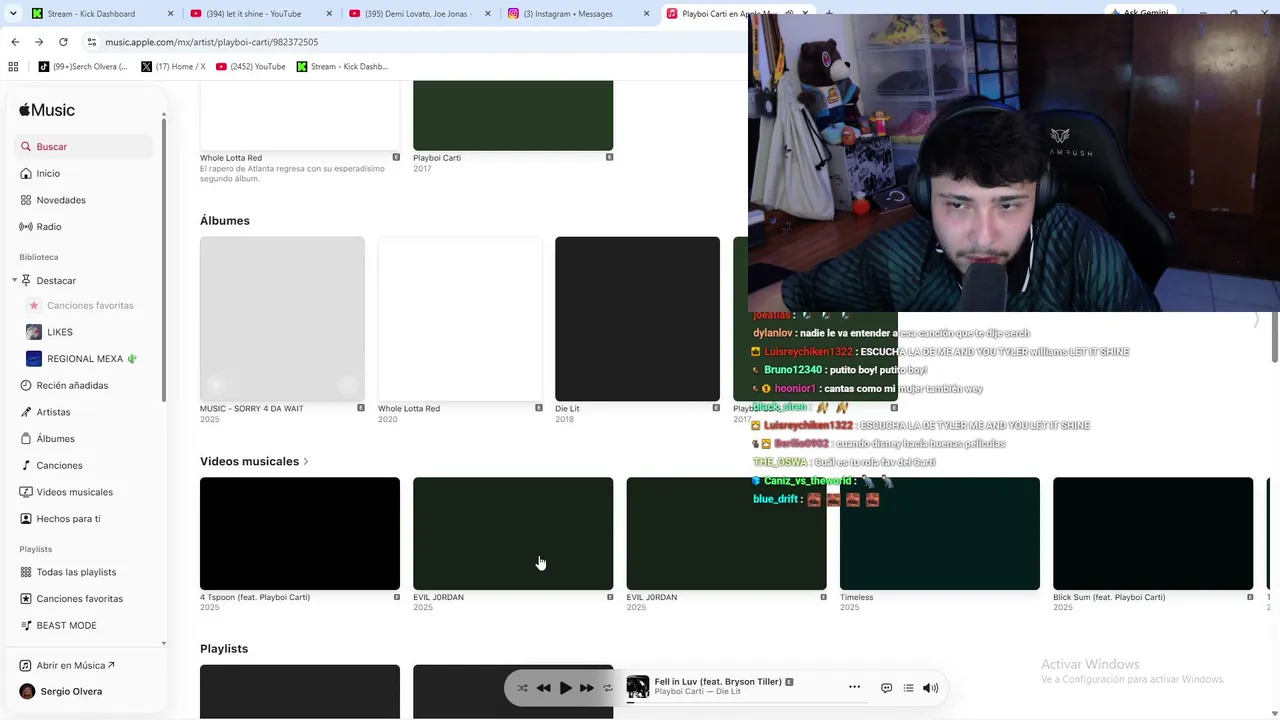The image size is (1280, 720).
Task: Open the LIKES playlist
Action: coord(60,332)
